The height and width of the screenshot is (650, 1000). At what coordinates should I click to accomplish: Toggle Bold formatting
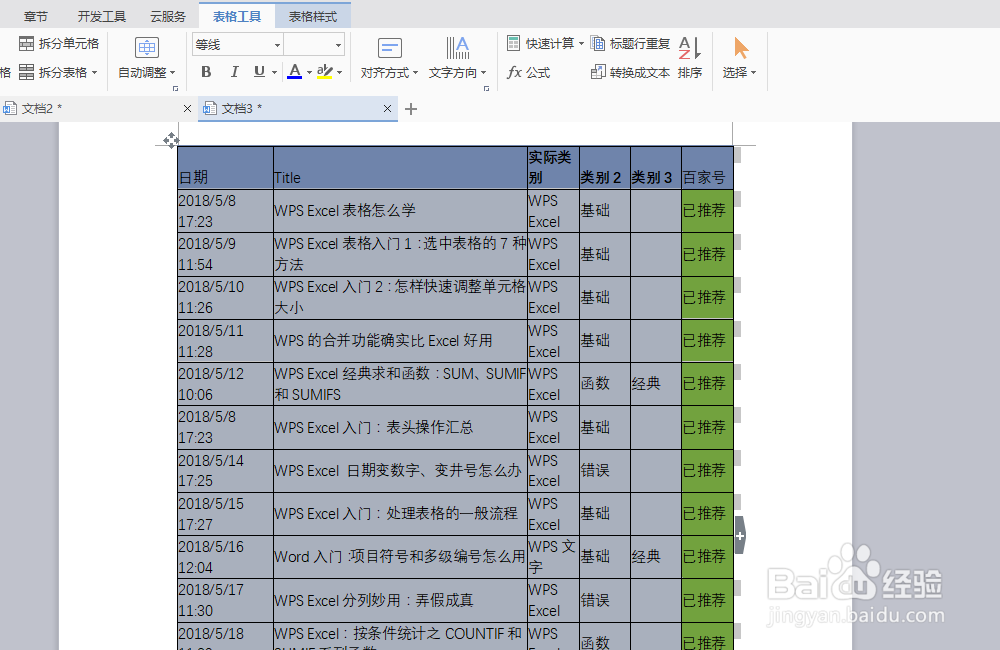[206, 71]
